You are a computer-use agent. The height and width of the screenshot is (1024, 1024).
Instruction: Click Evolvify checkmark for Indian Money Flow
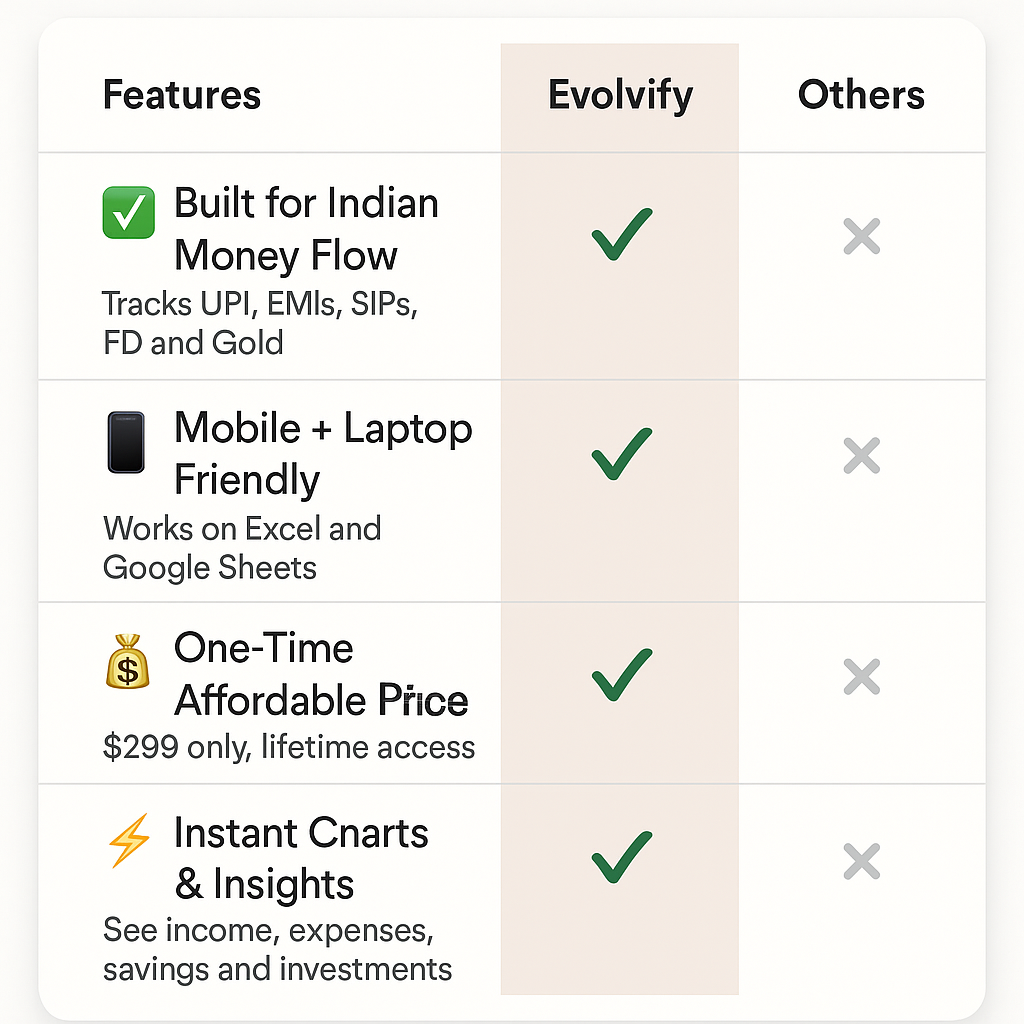pyautogui.click(x=621, y=235)
